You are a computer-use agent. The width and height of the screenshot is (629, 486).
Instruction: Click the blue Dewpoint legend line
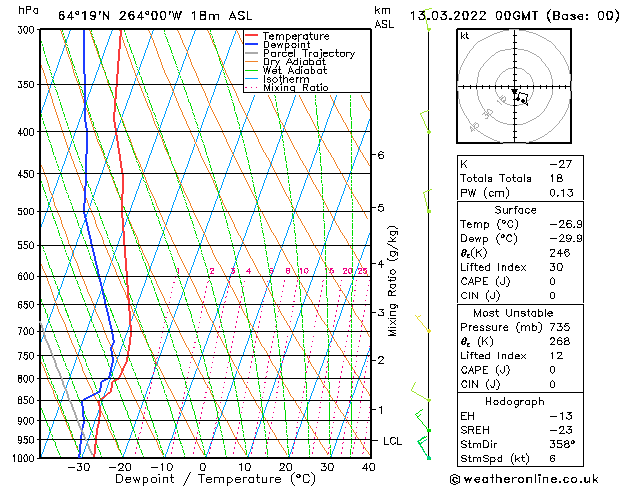252,44
